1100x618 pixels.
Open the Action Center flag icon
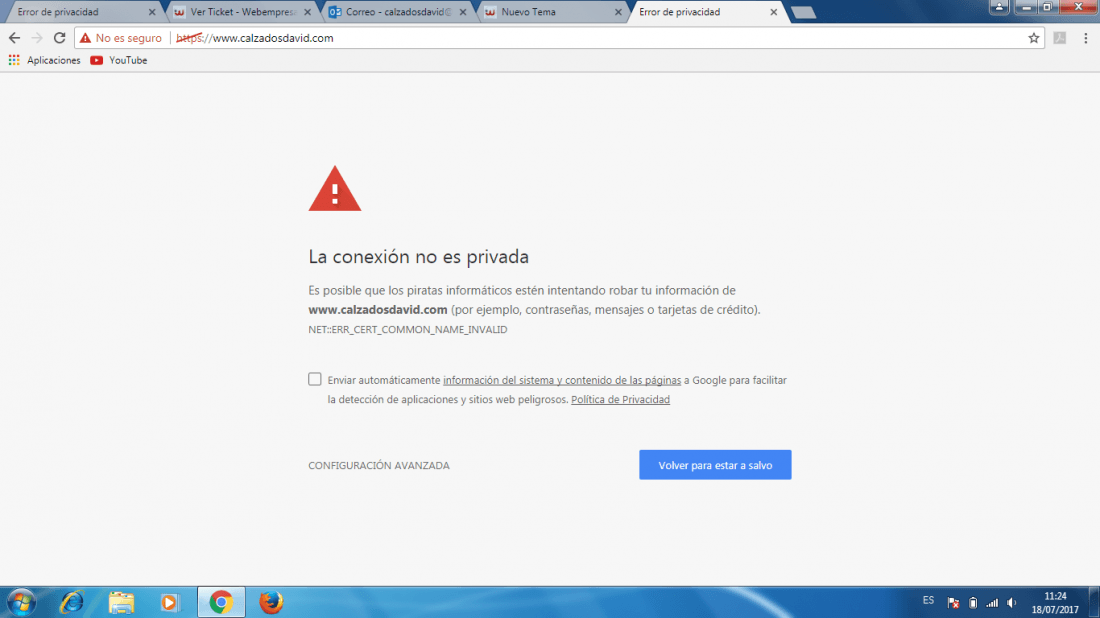click(x=953, y=603)
